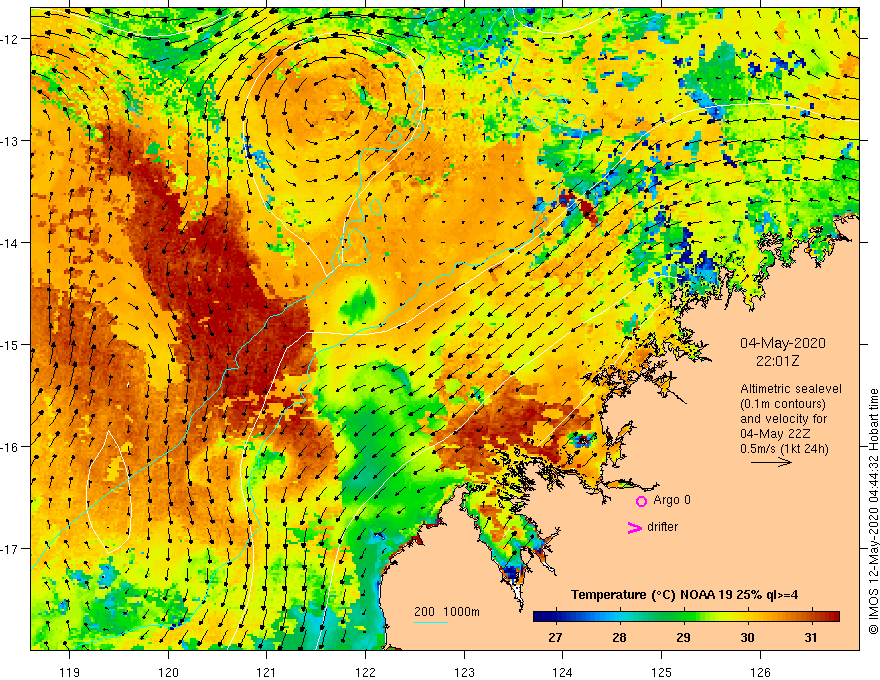Image resolution: width=880 pixels, height=680 pixels.
Task: Click latitude axis label -17
Action: [x=11, y=549]
